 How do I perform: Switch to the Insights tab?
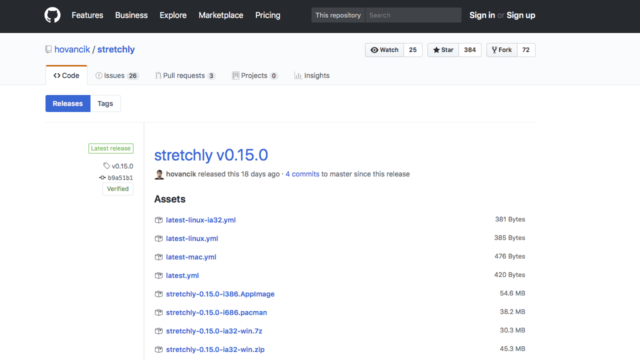point(312,76)
